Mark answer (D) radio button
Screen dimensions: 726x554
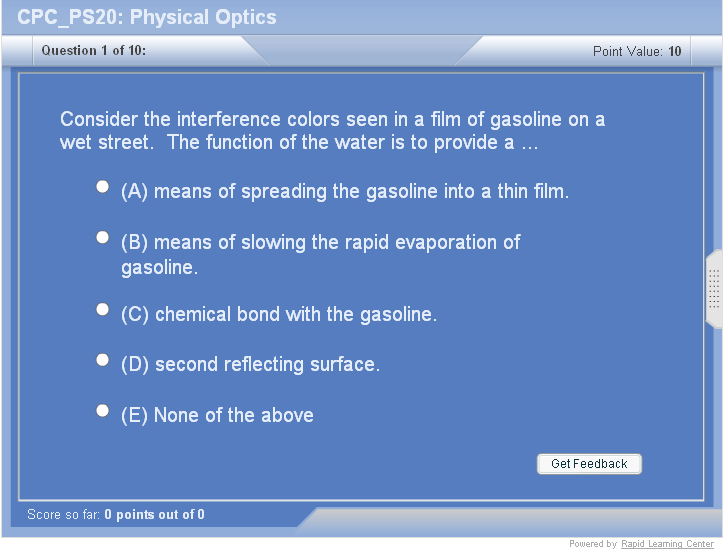coord(102,360)
